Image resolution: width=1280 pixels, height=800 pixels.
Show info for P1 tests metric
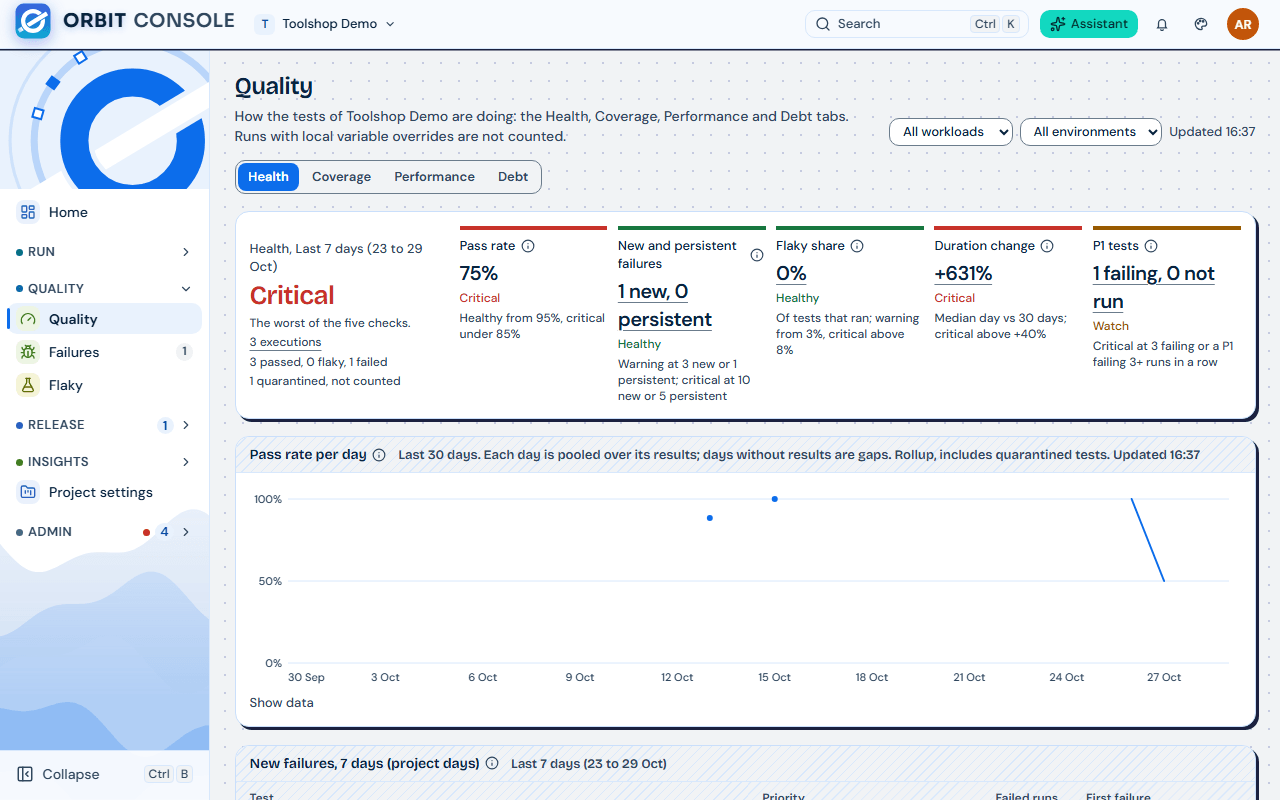point(1151,246)
